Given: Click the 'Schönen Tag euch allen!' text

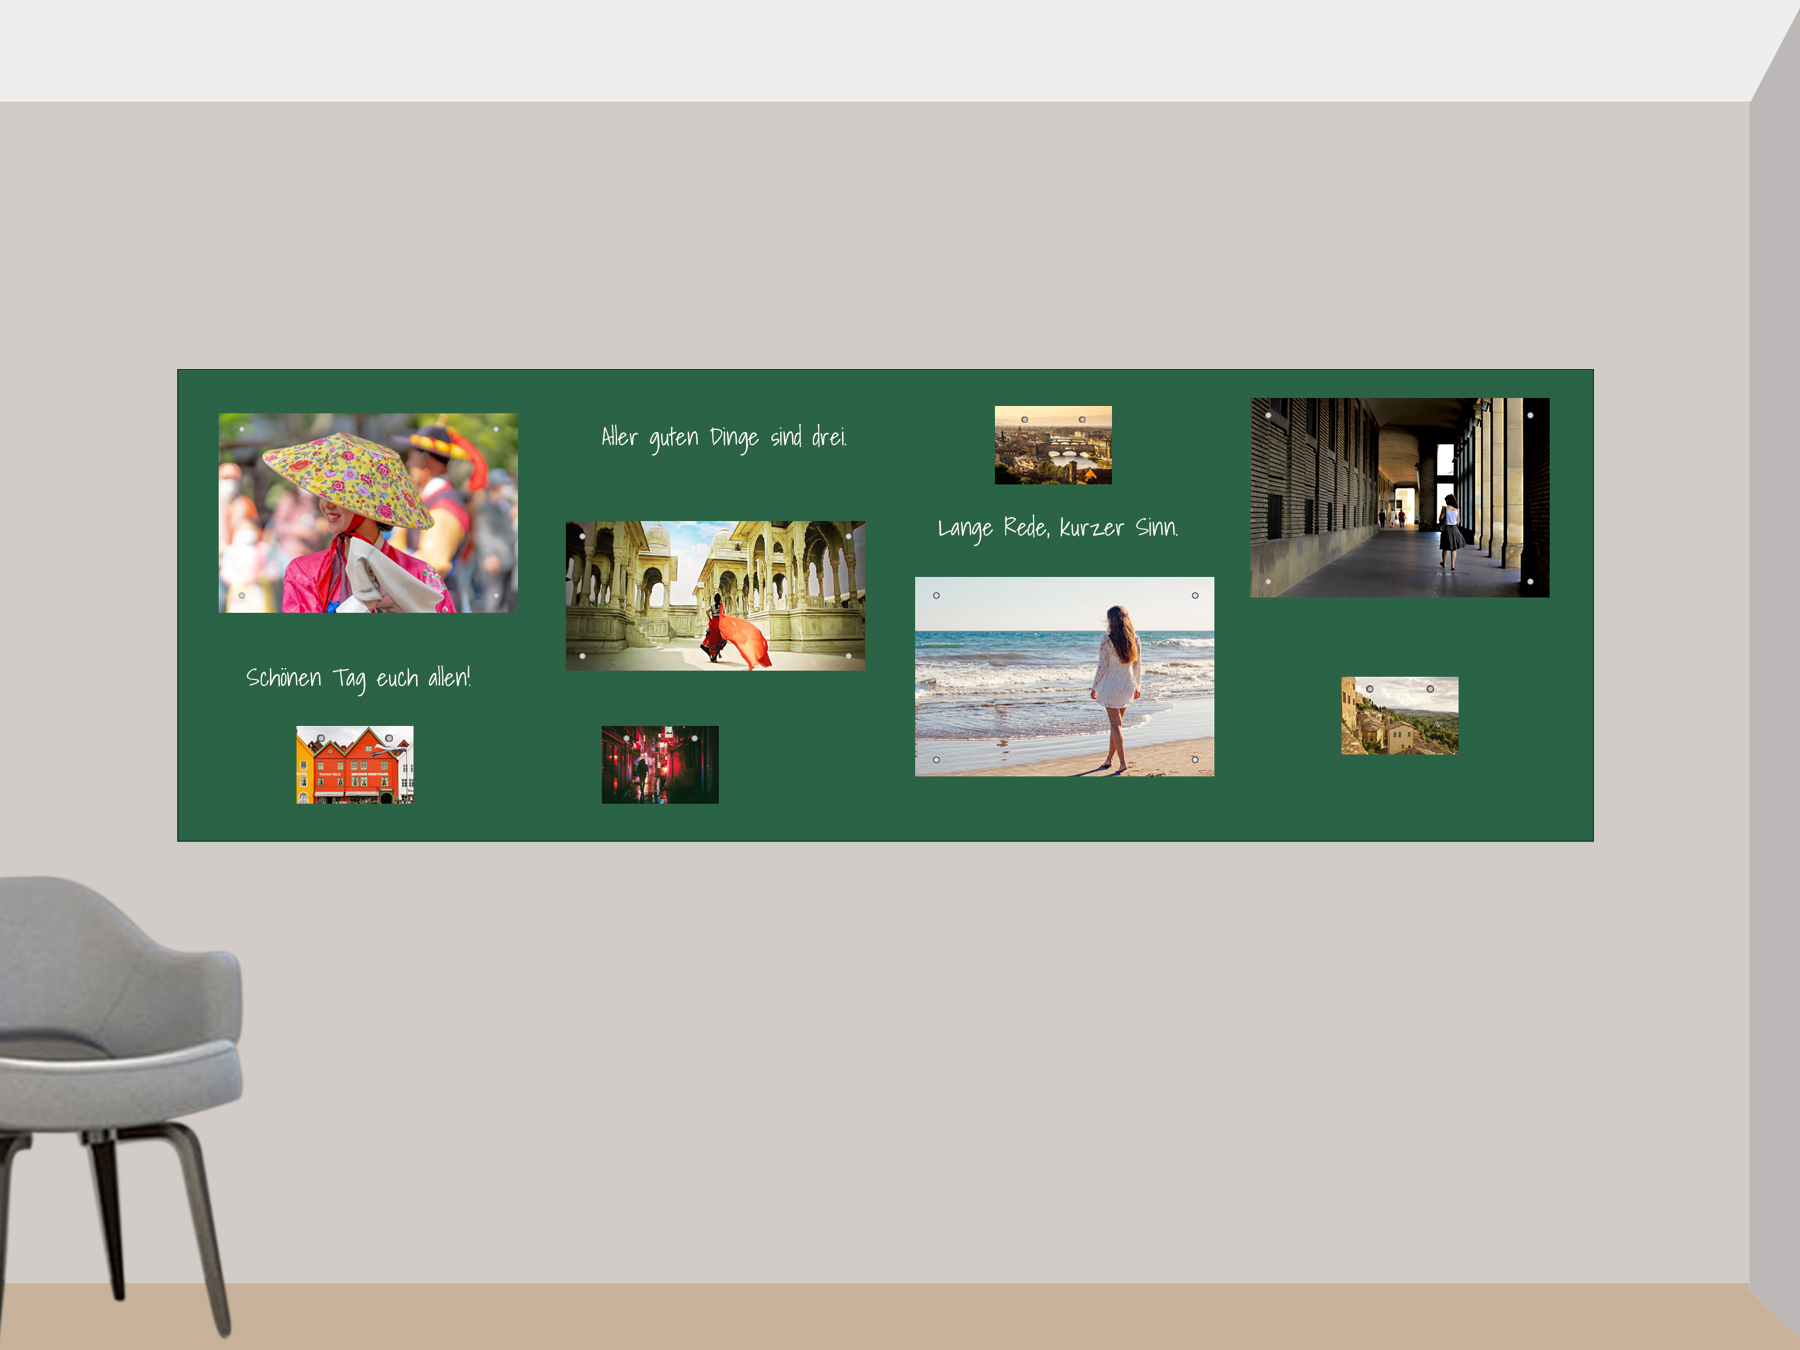Looking at the screenshot, I should click(x=358, y=678).
